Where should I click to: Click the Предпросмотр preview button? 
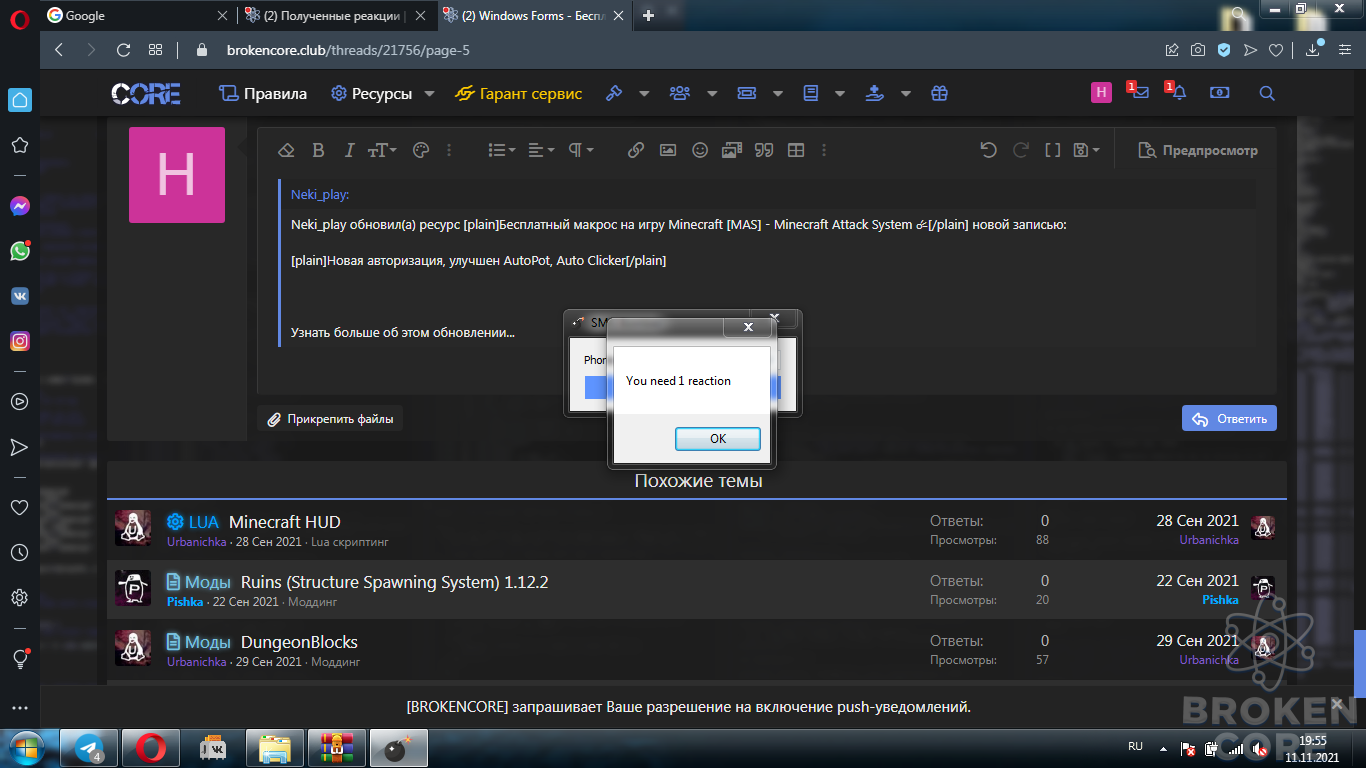click(x=1198, y=150)
